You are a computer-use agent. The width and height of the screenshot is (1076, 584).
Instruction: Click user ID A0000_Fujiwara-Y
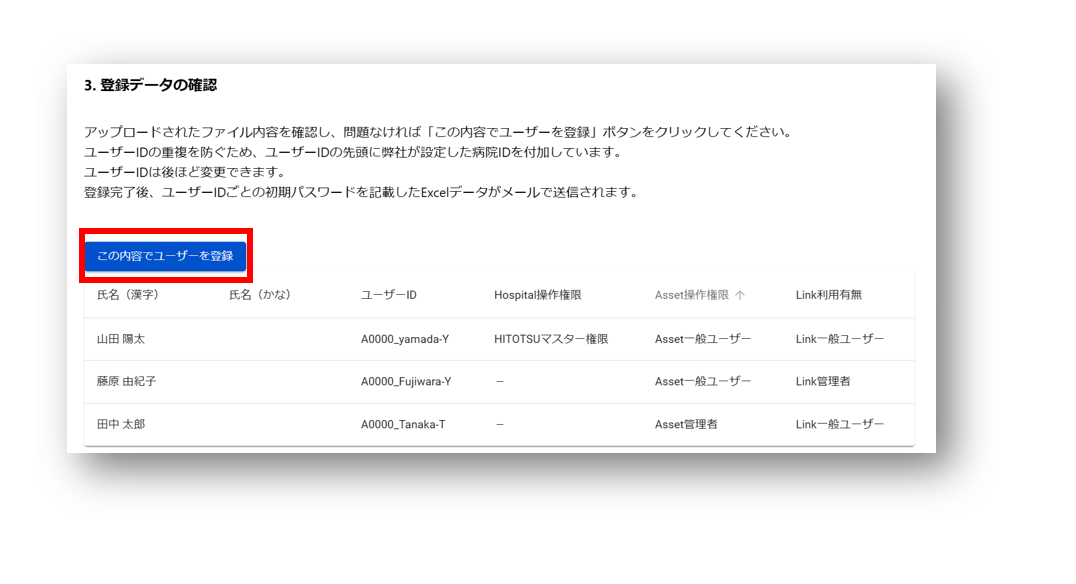point(405,381)
